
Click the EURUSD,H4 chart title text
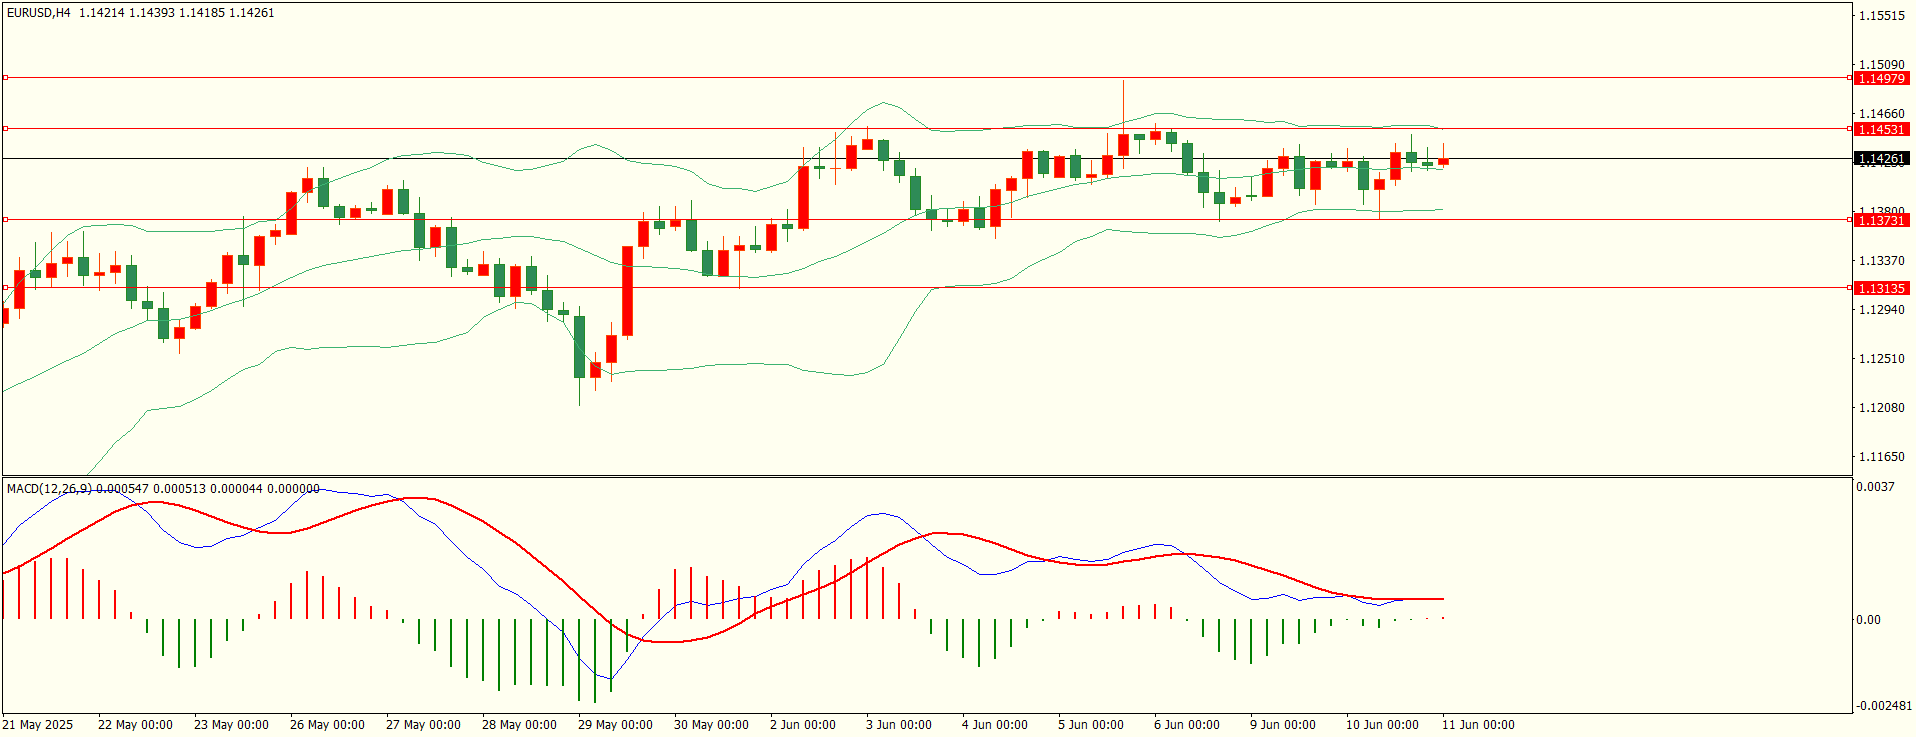[x=39, y=13]
